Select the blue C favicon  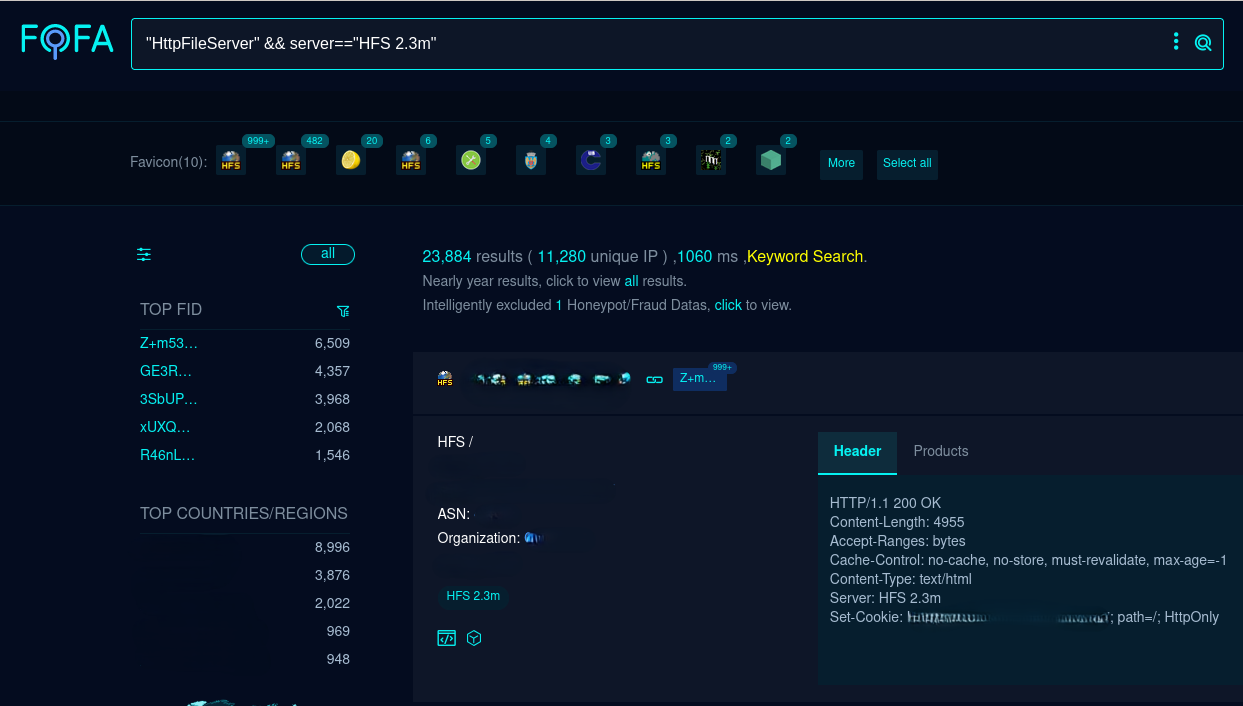tap(591, 160)
